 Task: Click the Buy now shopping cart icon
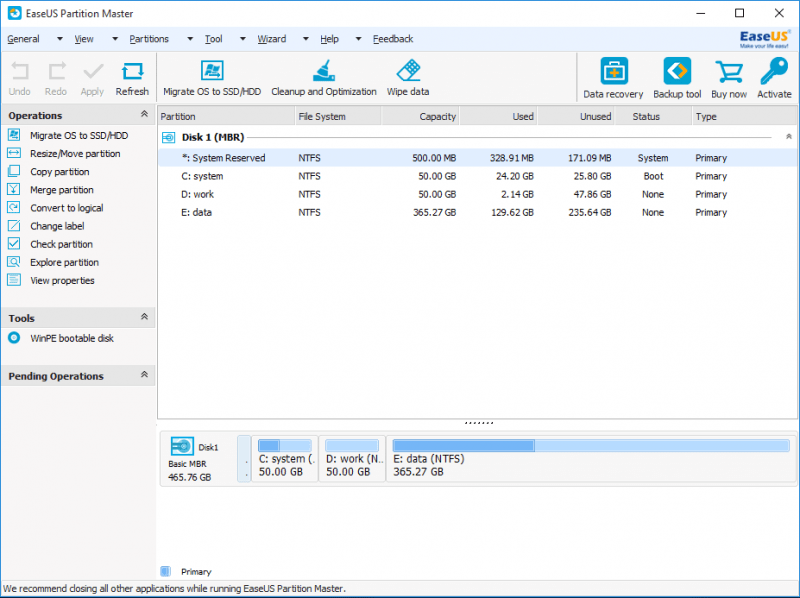(x=729, y=74)
